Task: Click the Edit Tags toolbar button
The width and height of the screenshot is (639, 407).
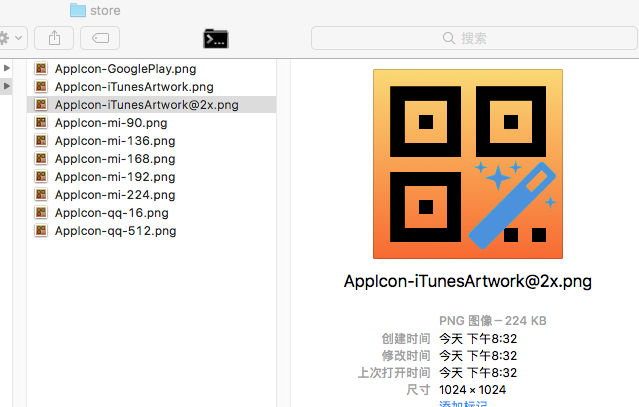Action: (x=100, y=38)
